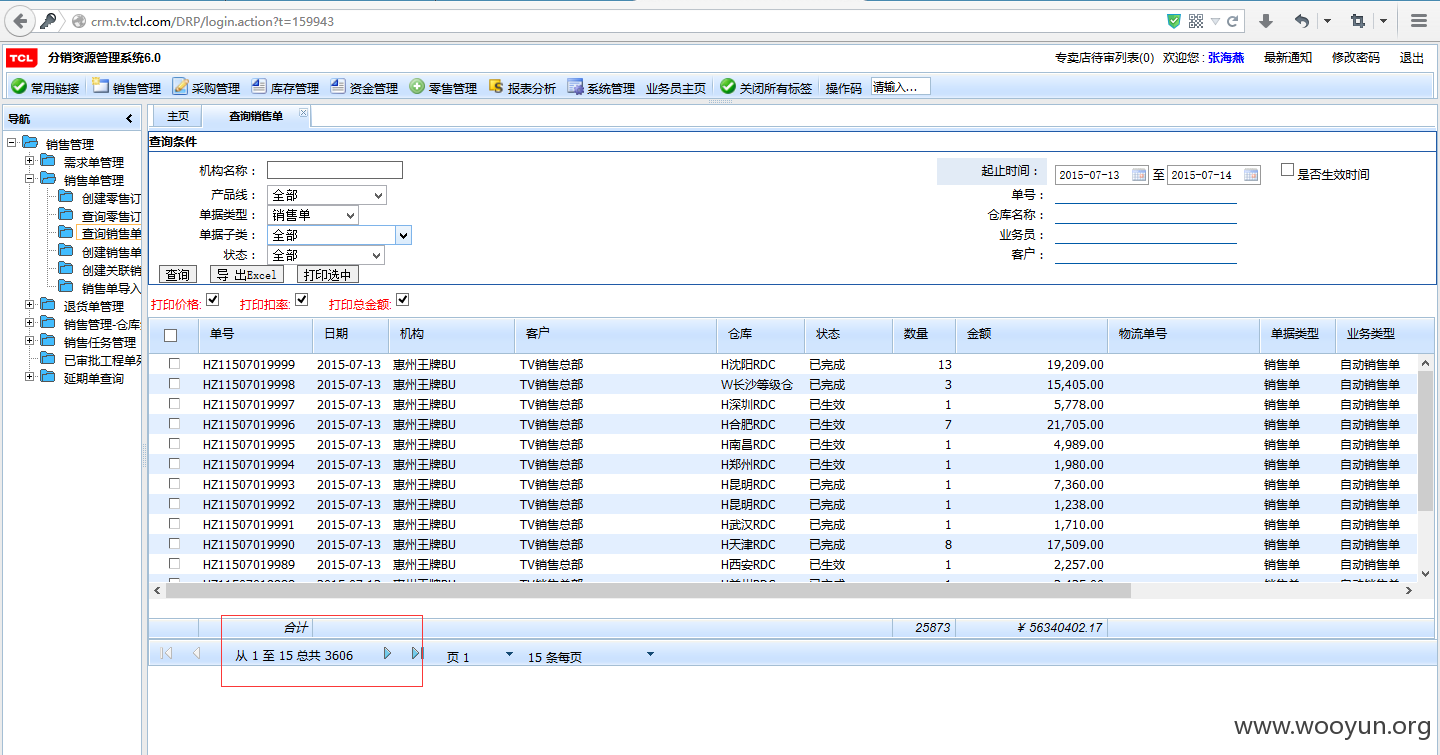Click the browser reload icon
Viewport: 1440px width, 755px height.
click(1233, 21)
